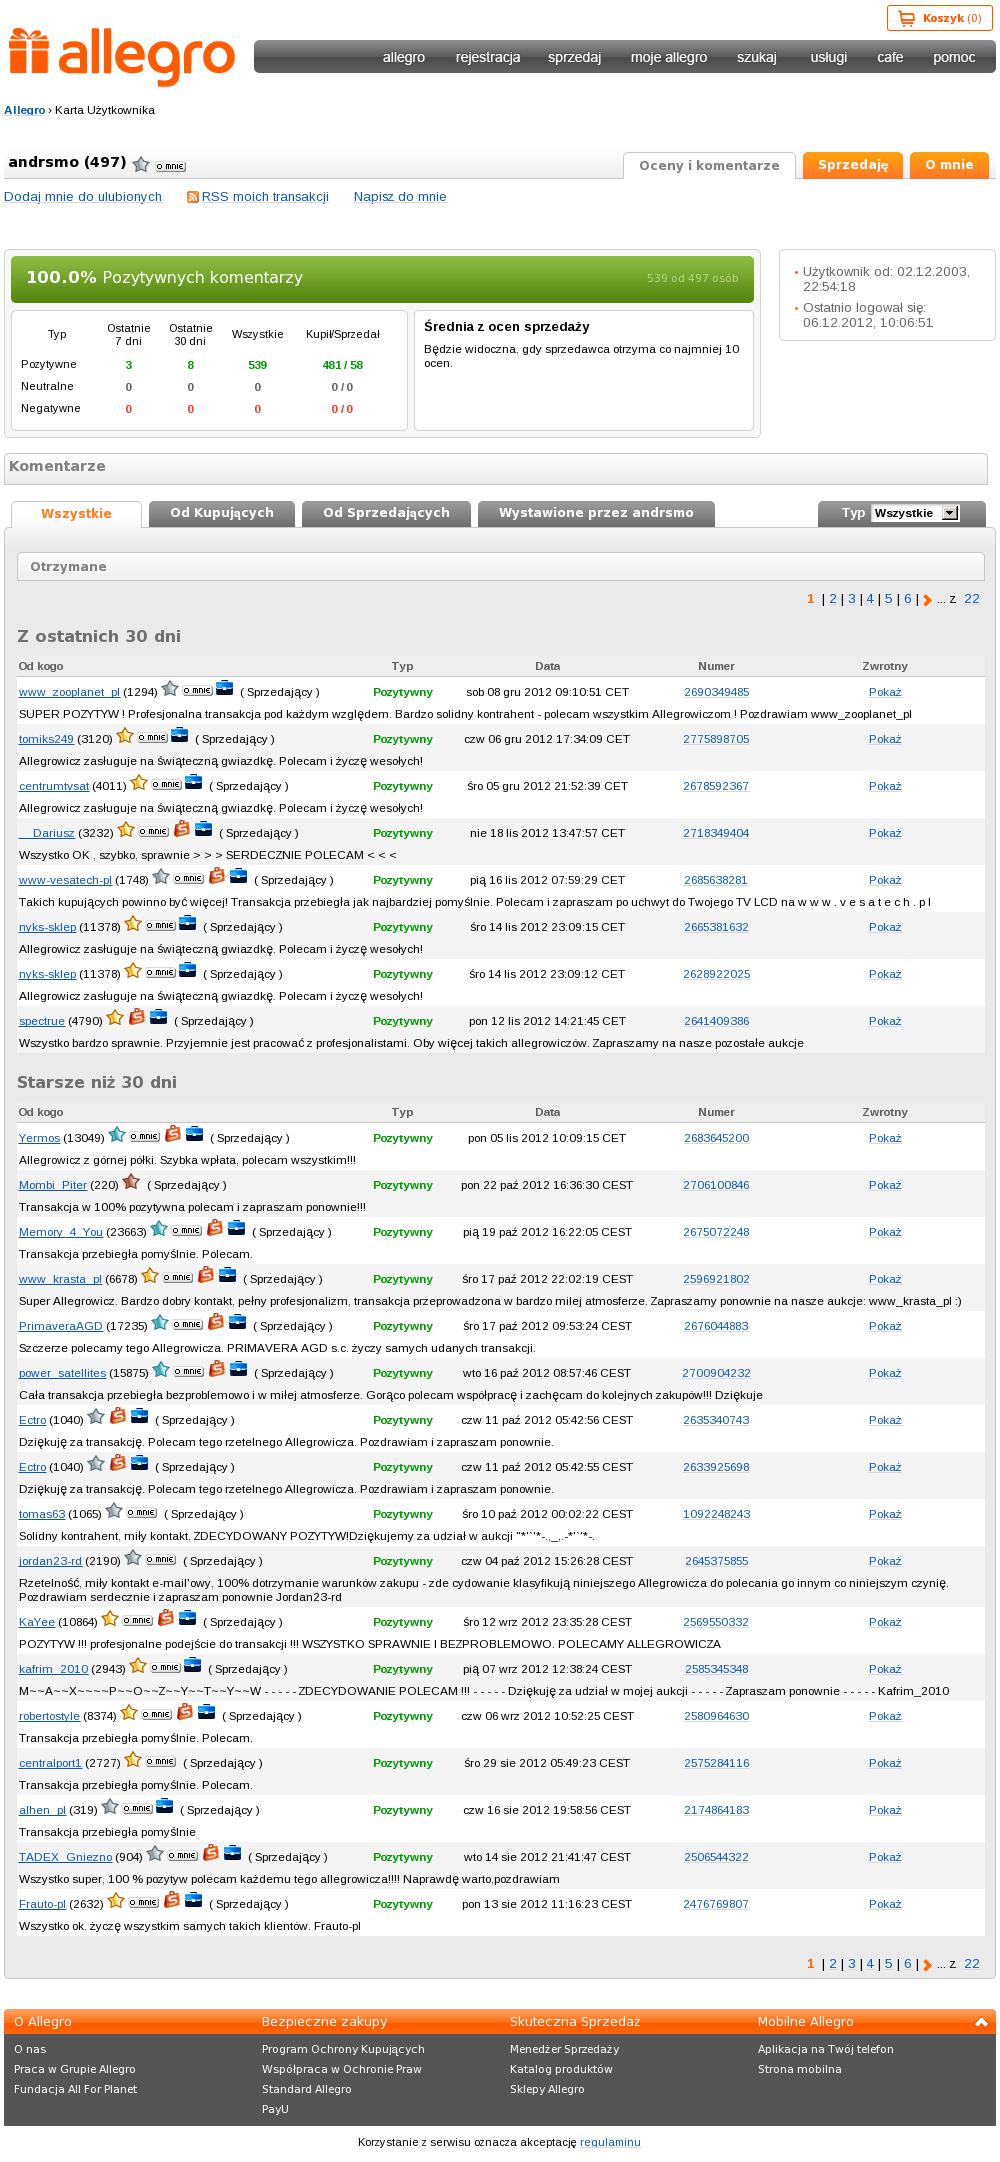Go to page 3 in bottom pagination
This screenshot has width=1000, height=2162.
coord(852,1964)
